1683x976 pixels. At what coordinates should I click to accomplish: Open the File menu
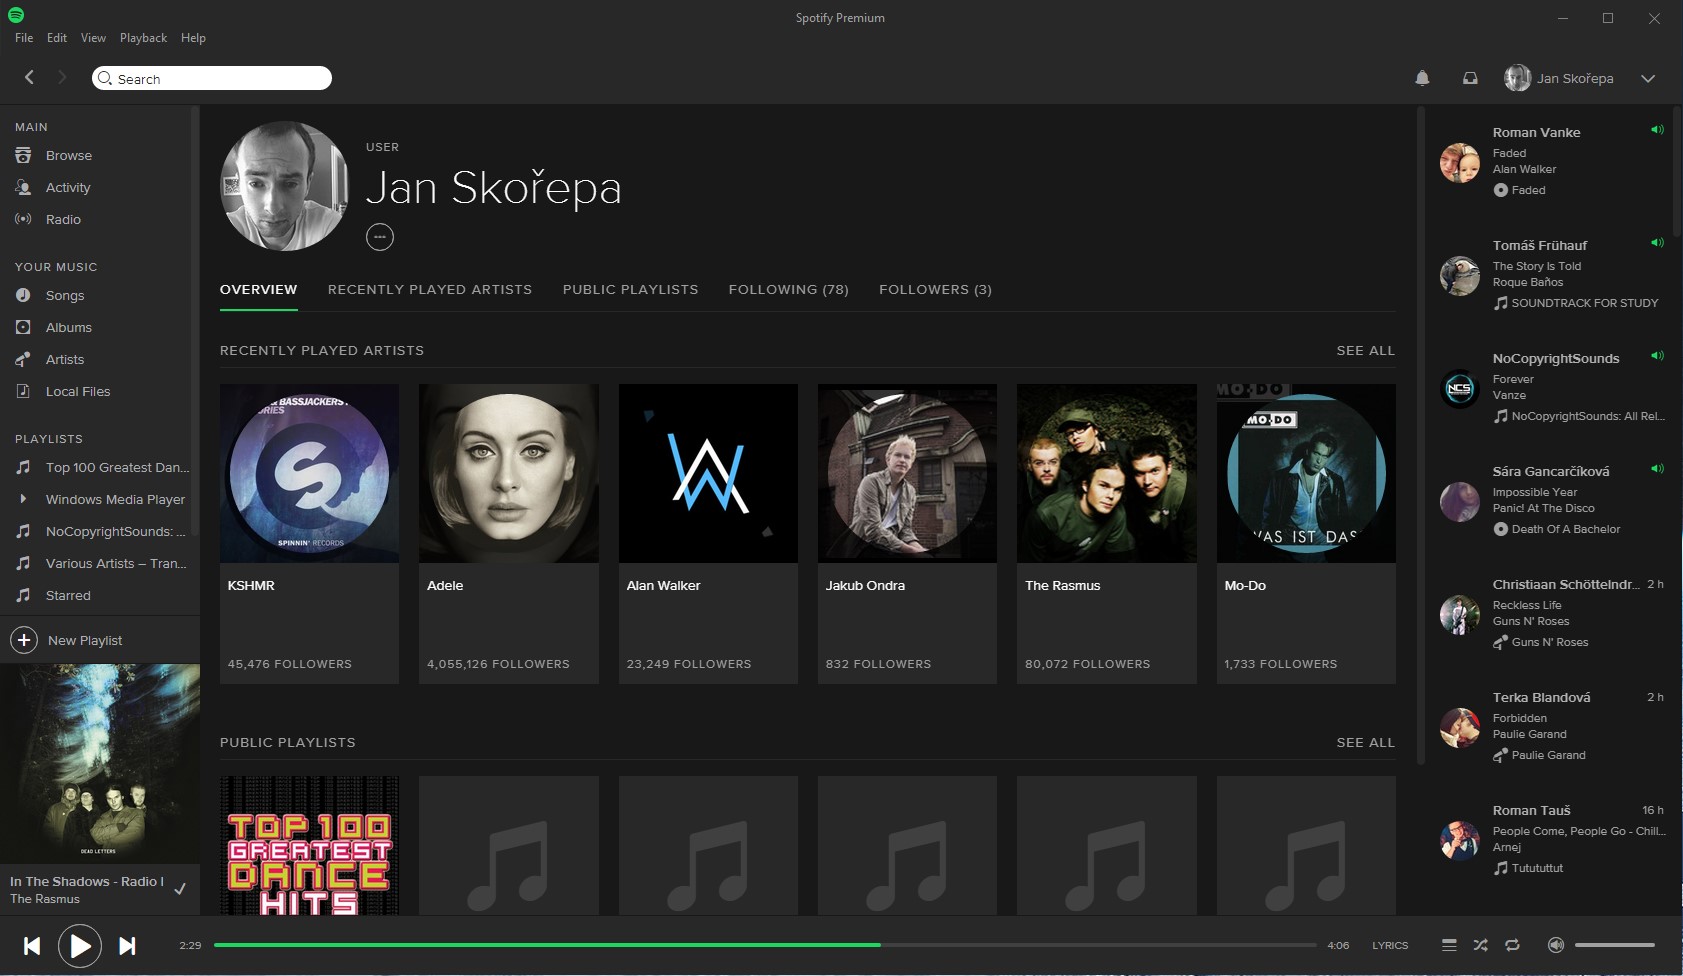point(24,38)
